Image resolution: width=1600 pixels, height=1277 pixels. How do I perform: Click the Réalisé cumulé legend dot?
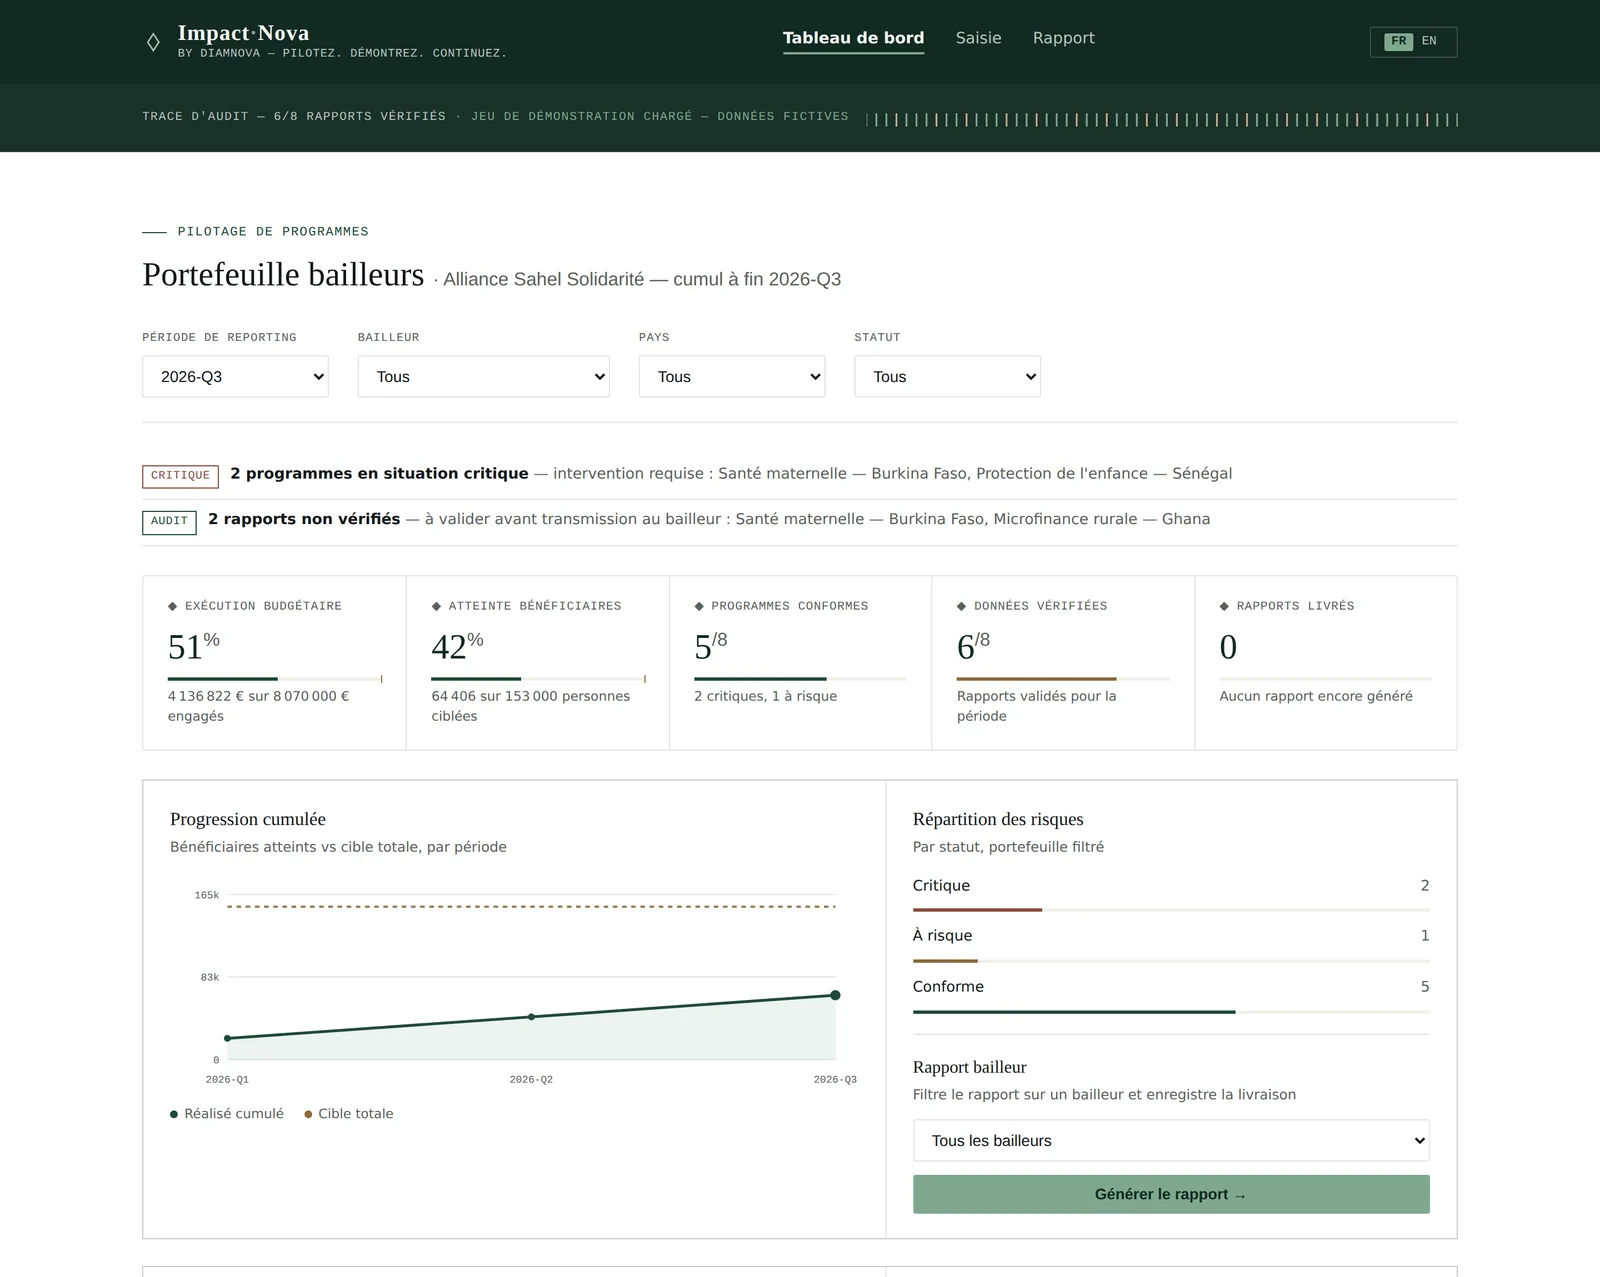click(x=174, y=1114)
